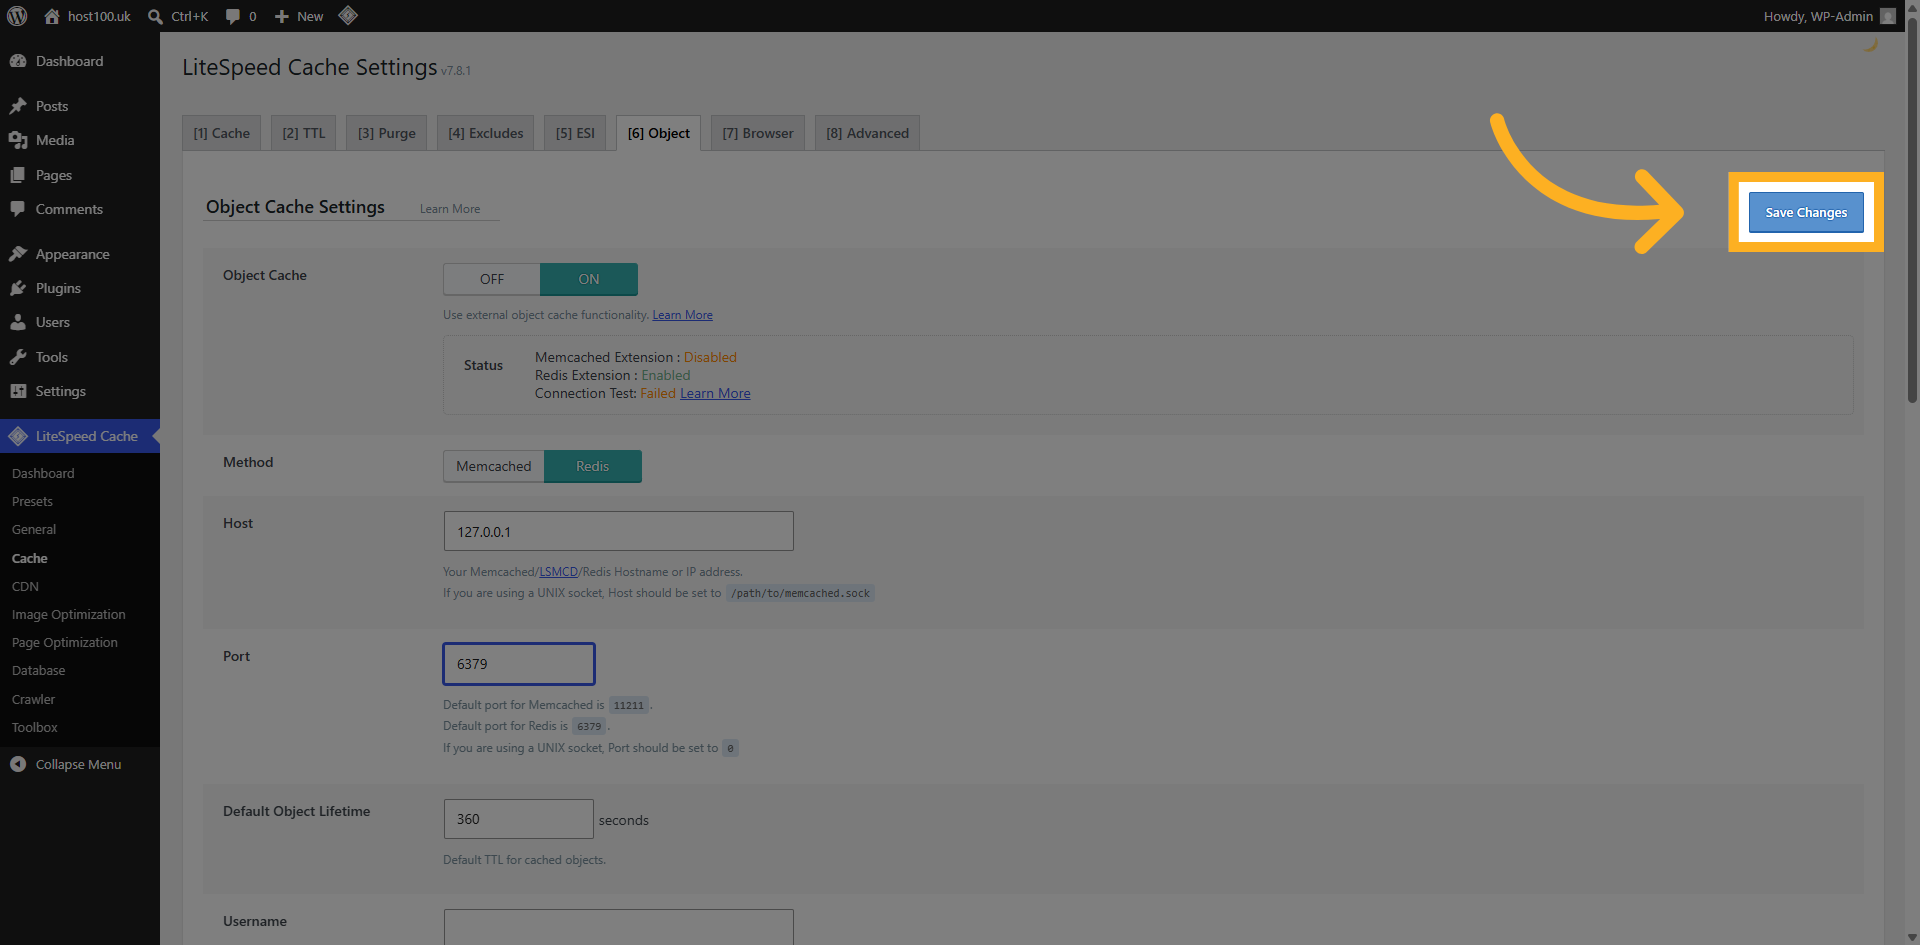Click the plus New icon
This screenshot has width=1920, height=945.
coord(282,16)
